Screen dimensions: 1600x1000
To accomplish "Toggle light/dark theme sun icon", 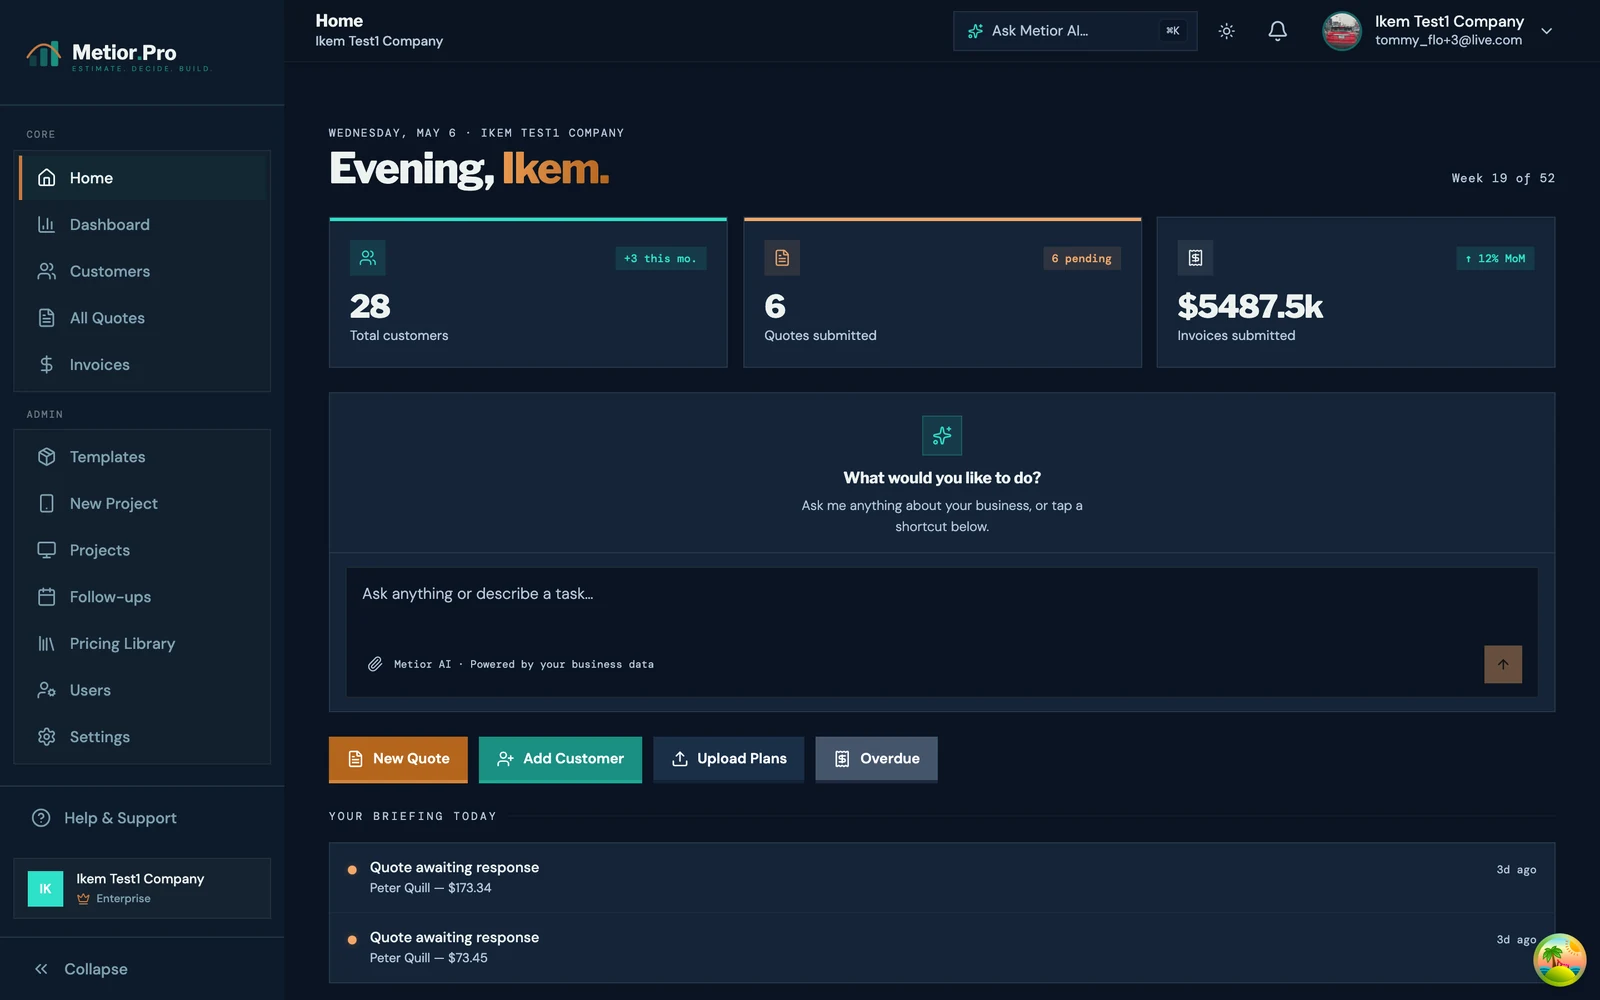I will tap(1226, 31).
